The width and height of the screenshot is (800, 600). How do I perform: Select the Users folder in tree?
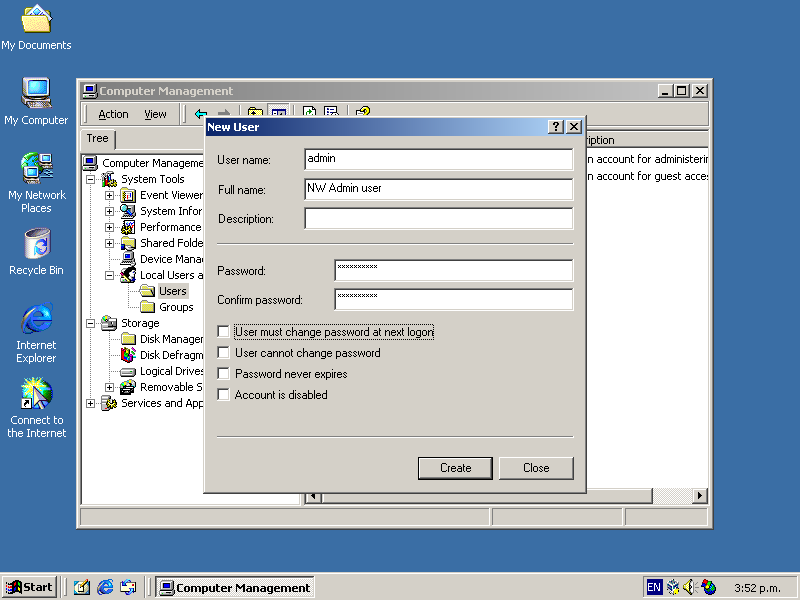pos(172,291)
